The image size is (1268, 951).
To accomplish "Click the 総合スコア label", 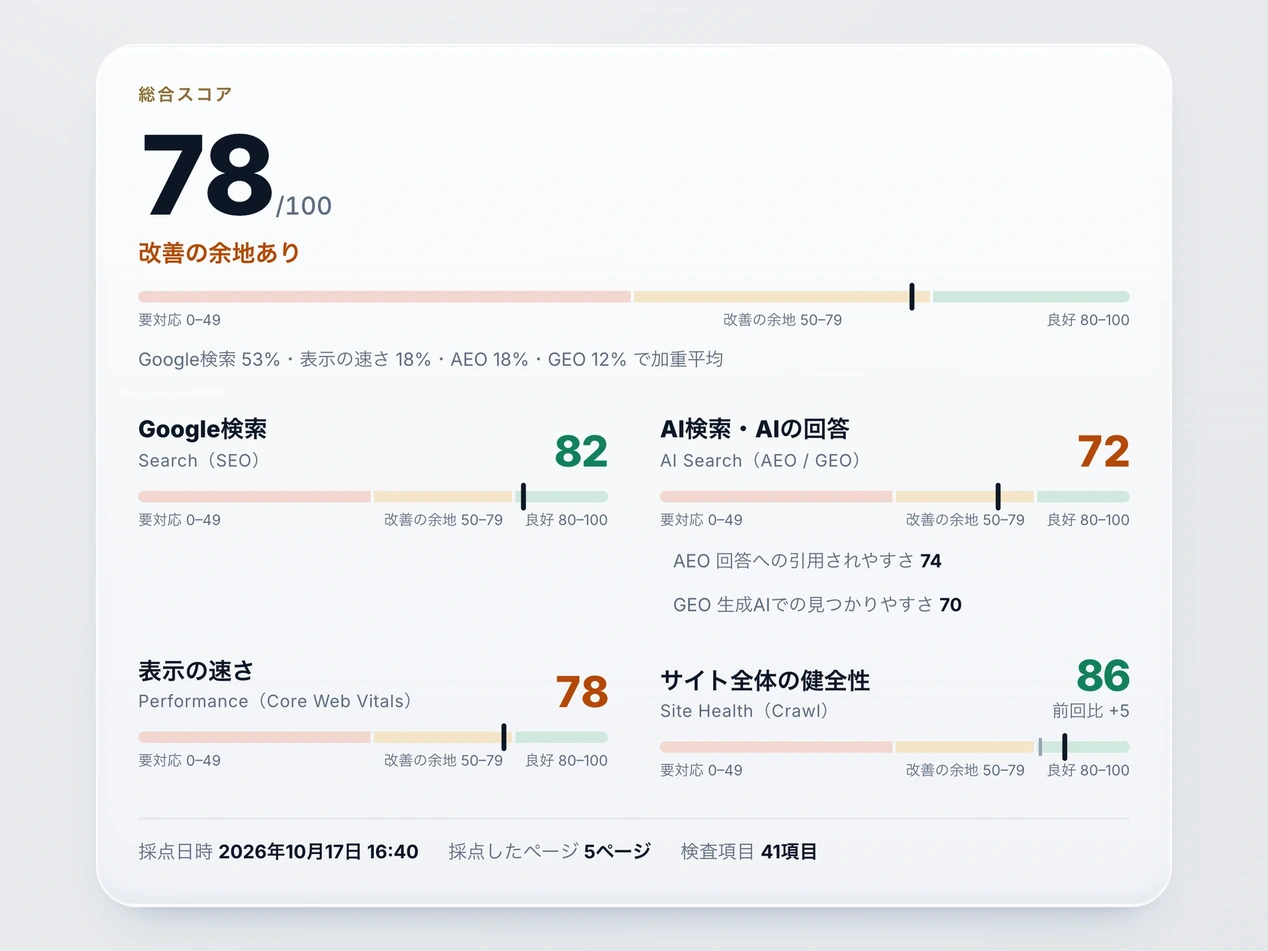I will point(185,95).
